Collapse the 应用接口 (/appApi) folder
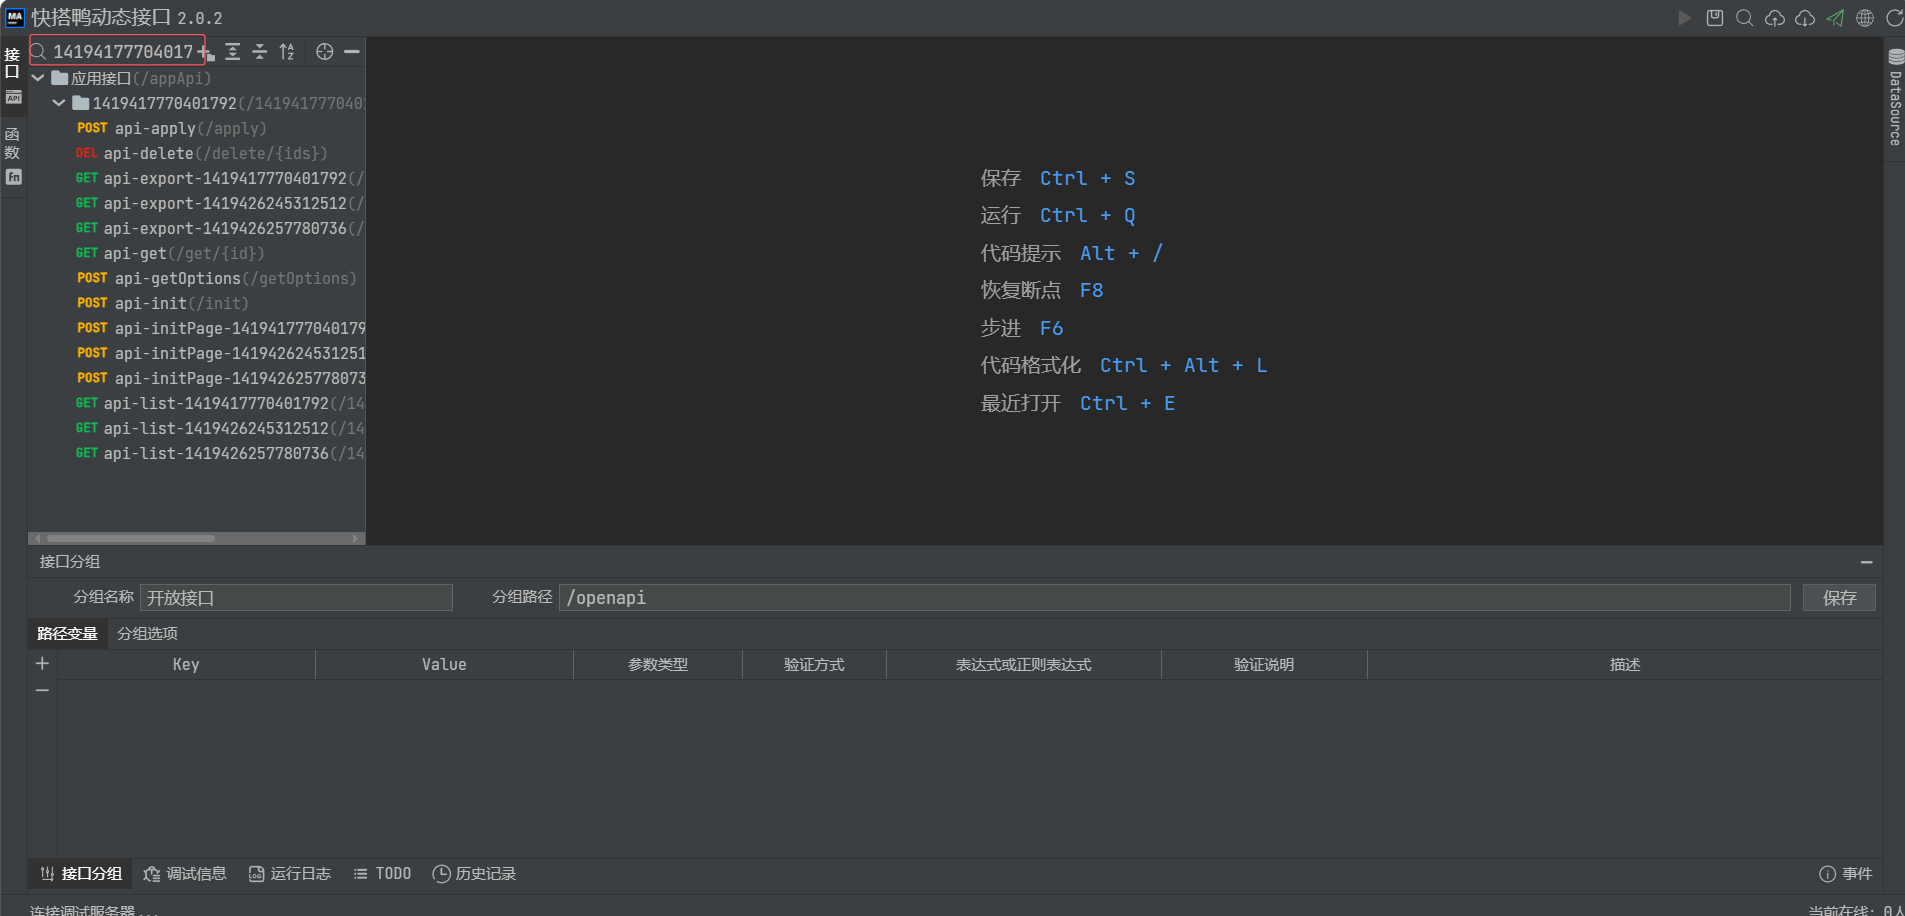 coord(38,78)
